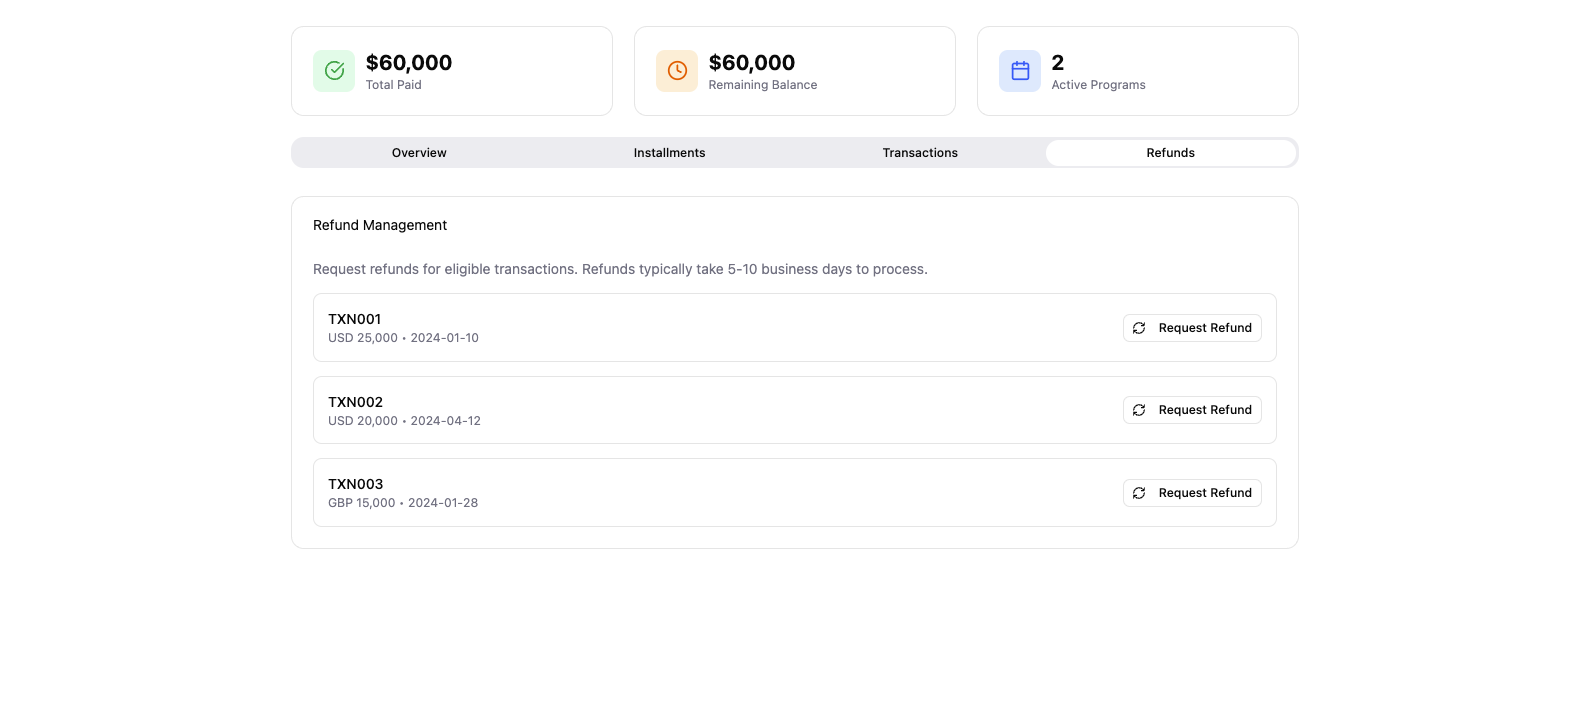Select the TXN001 transaction ID text

click(x=354, y=319)
